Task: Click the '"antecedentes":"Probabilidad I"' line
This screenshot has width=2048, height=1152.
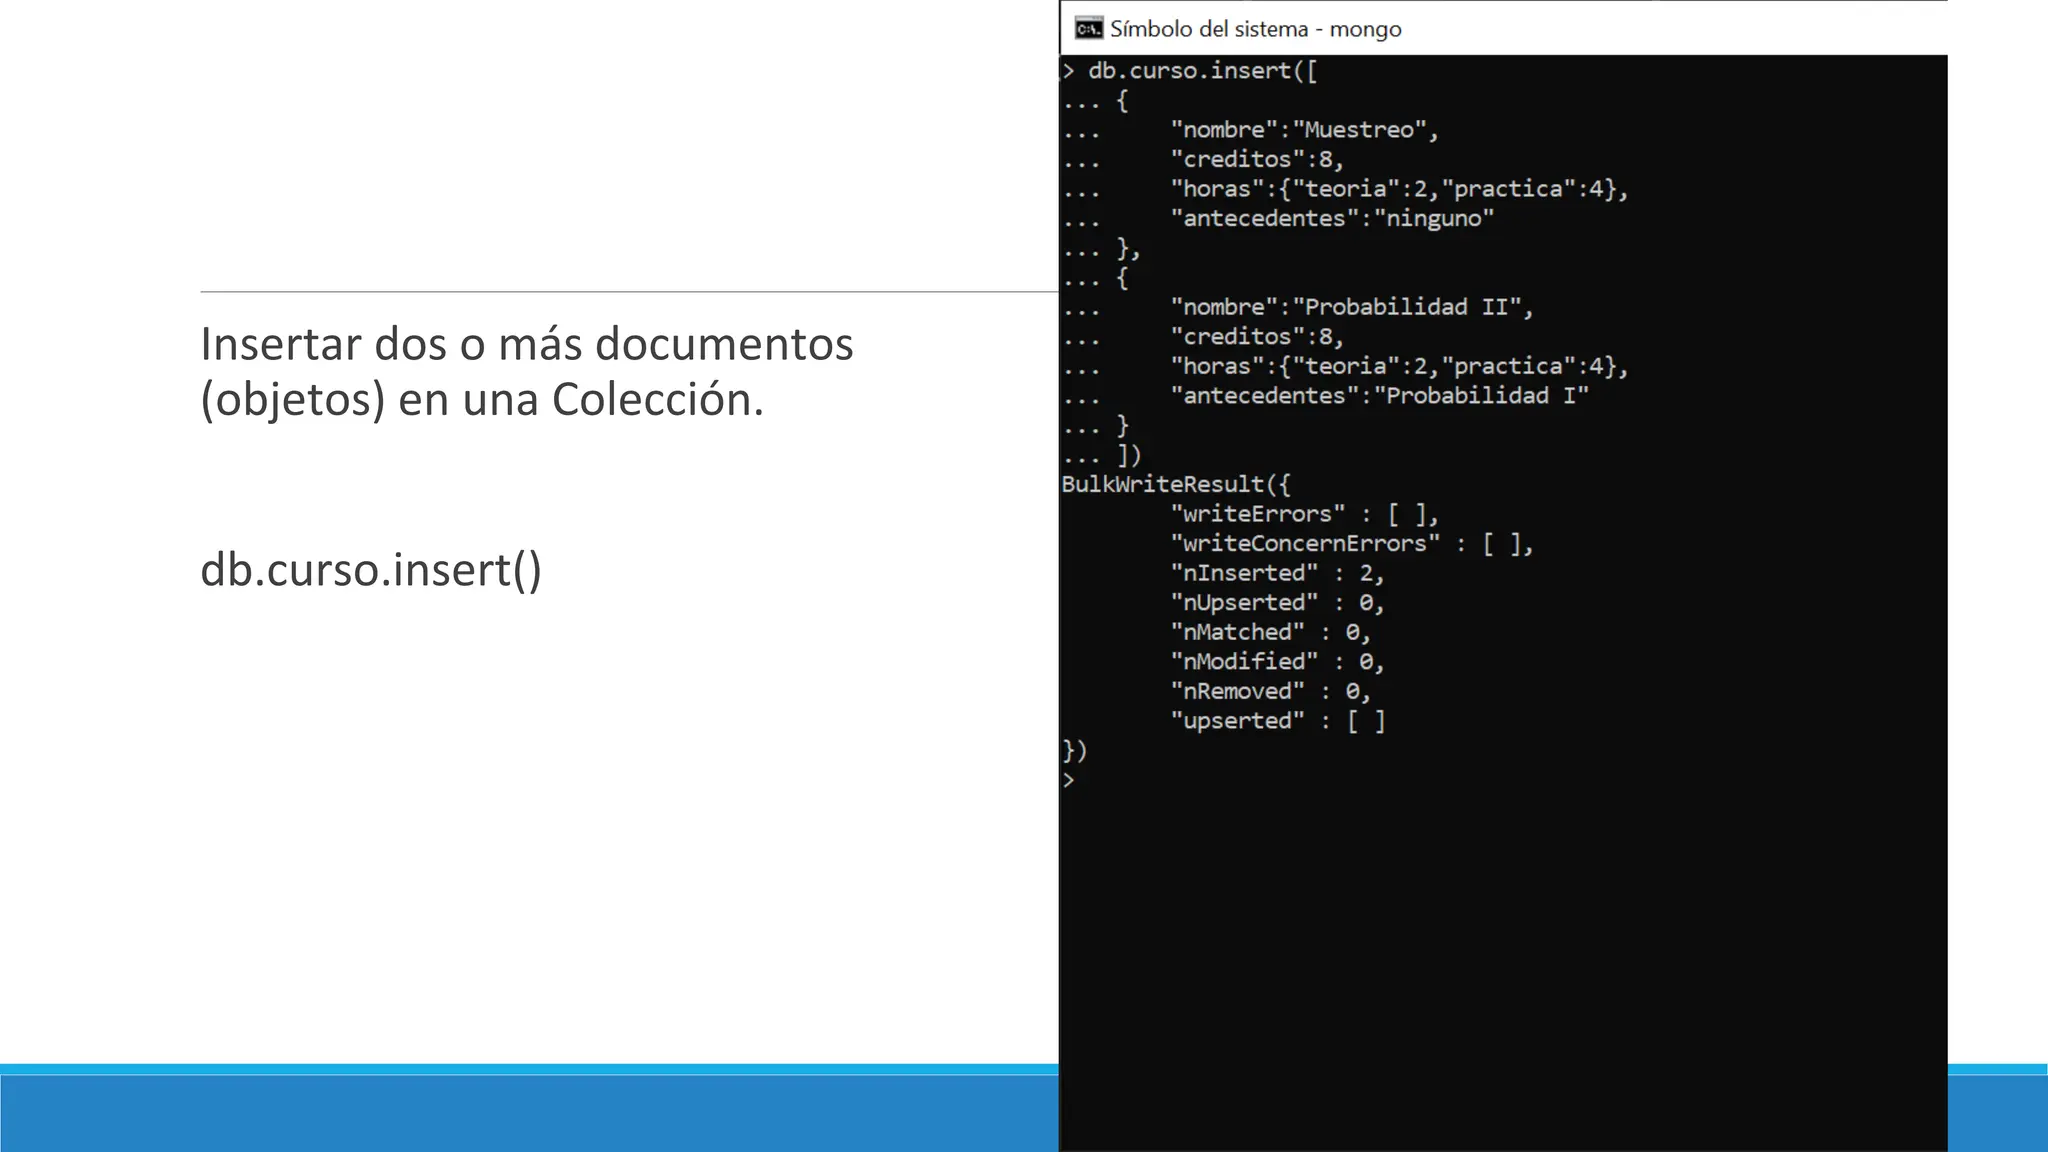Action: (1380, 396)
